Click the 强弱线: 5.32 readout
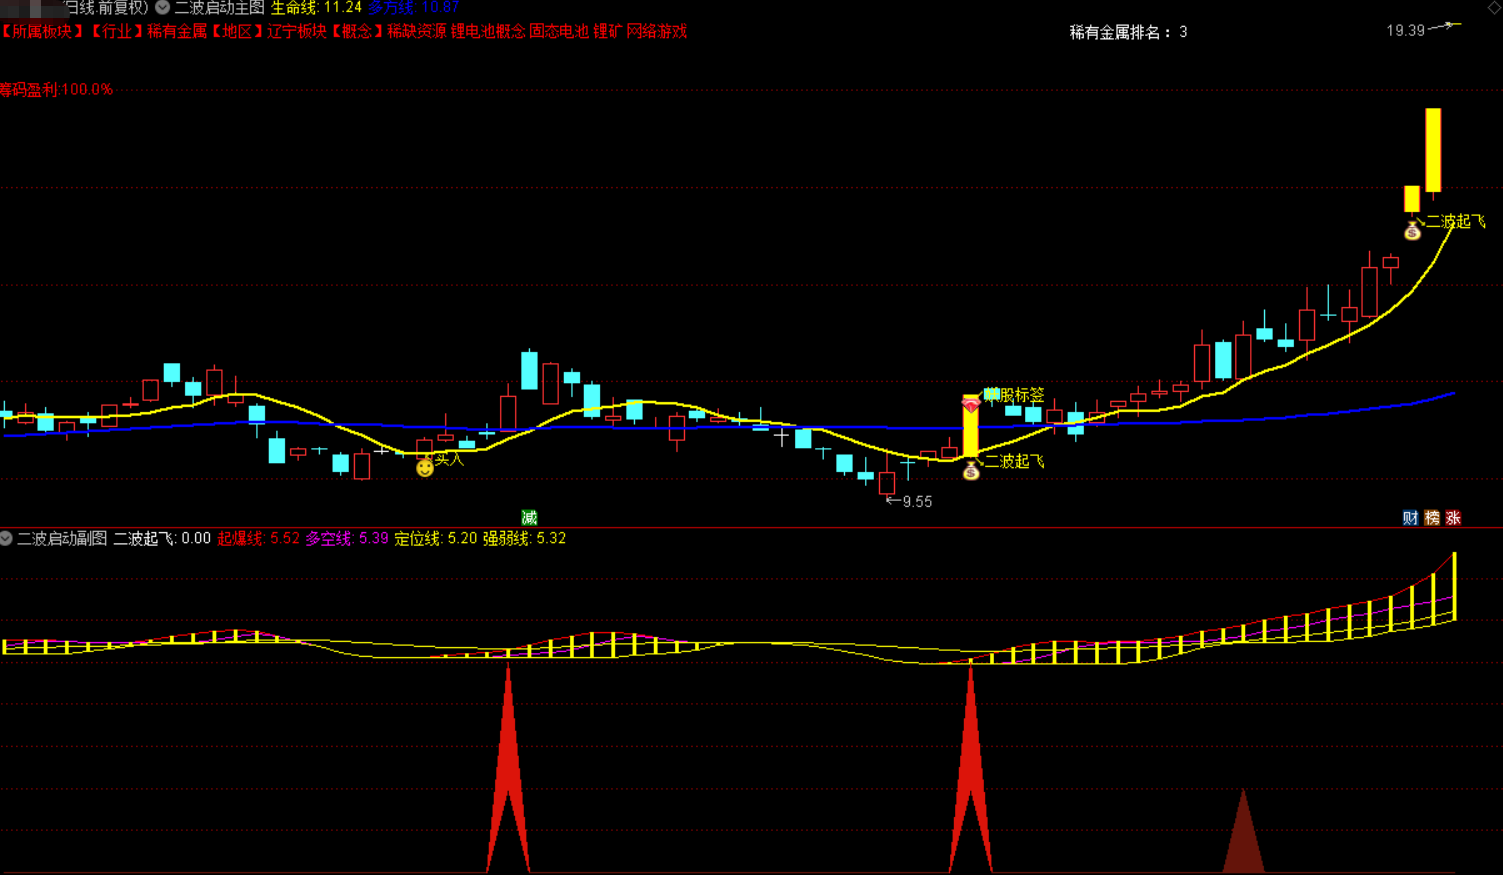 (524, 538)
